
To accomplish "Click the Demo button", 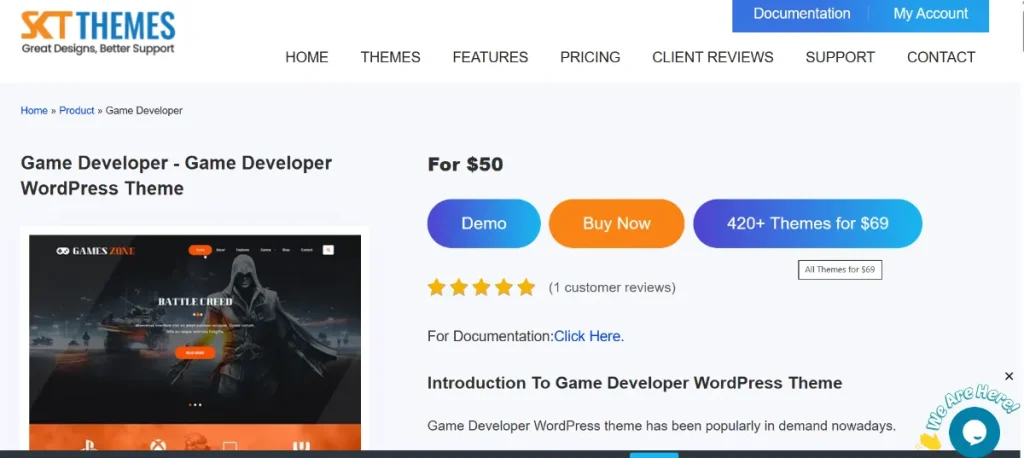I will pyautogui.click(x=484, y=223).
